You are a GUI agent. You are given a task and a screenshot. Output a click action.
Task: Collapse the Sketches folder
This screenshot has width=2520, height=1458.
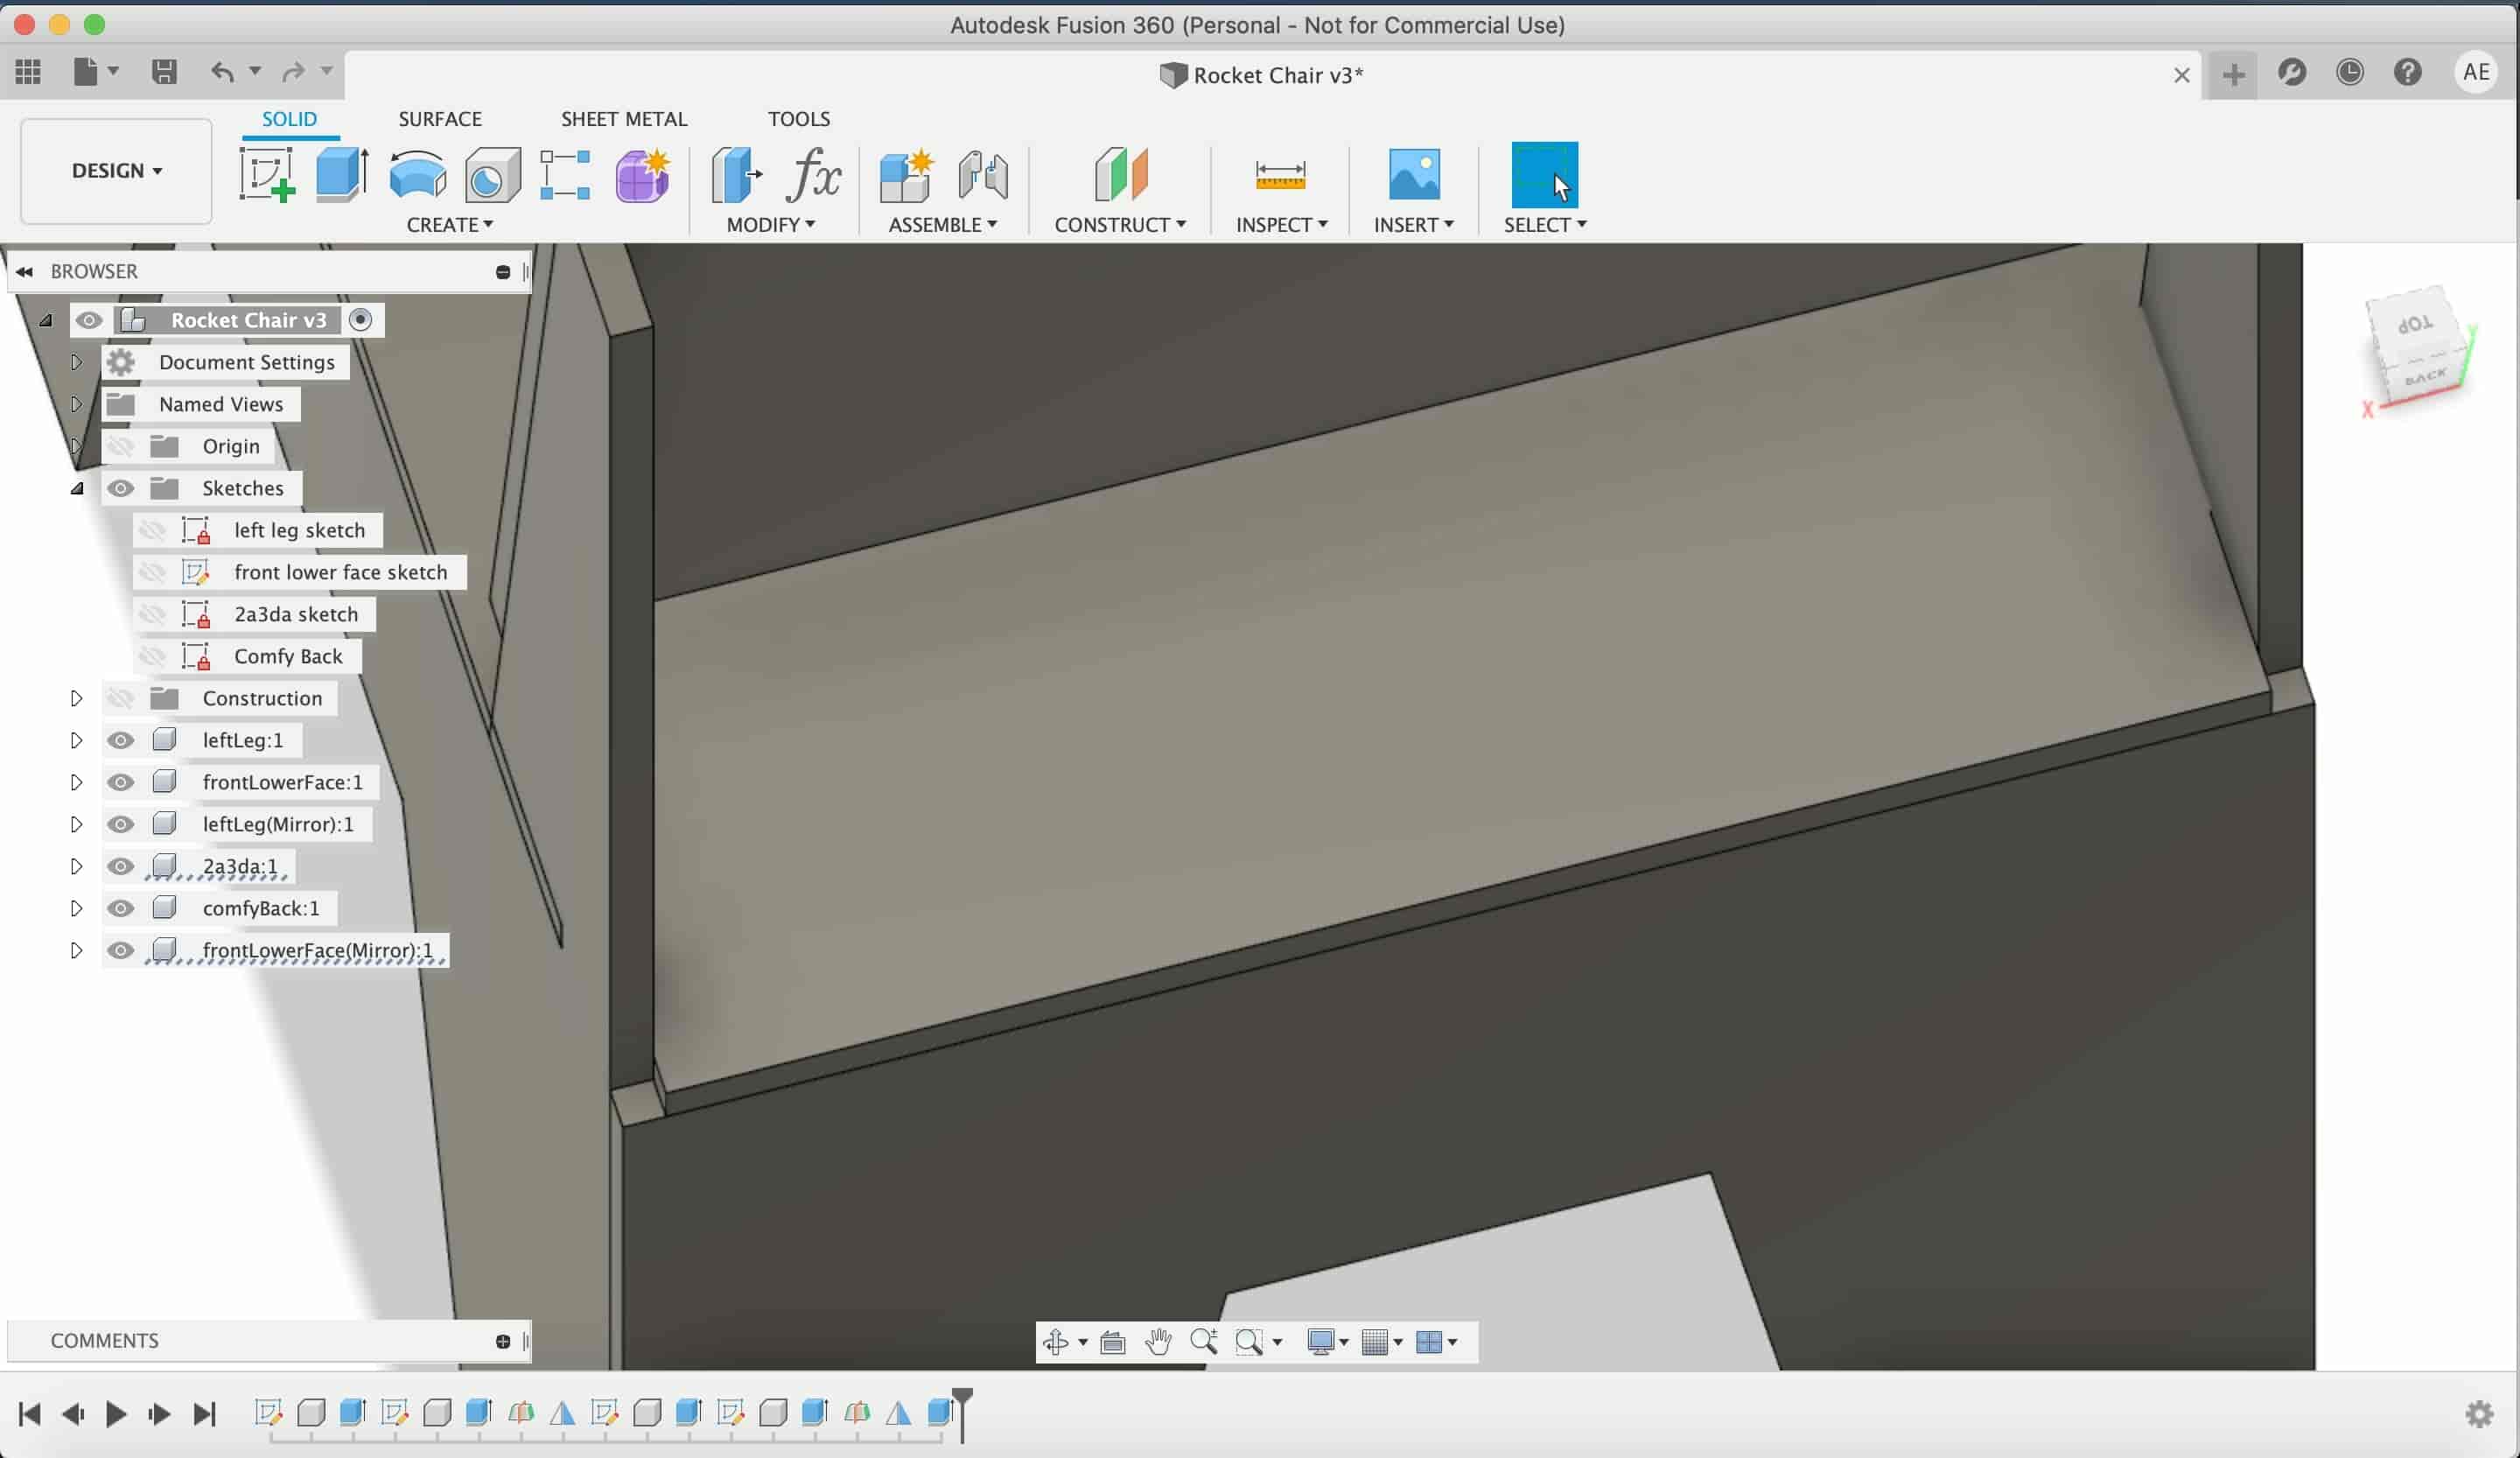[76, 488]
